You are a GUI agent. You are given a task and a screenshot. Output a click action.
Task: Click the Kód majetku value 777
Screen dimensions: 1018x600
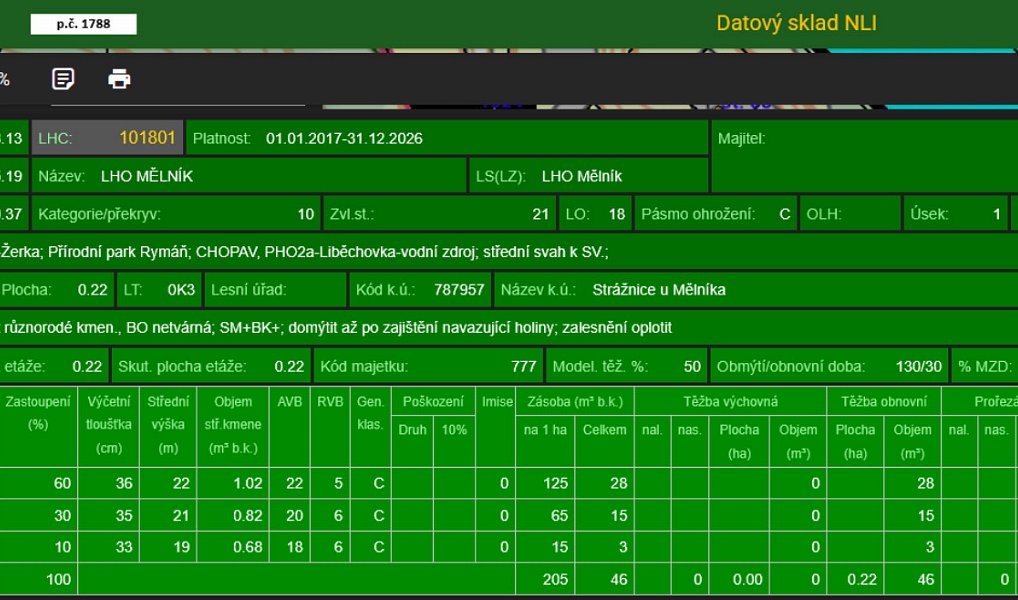[524, 366]
